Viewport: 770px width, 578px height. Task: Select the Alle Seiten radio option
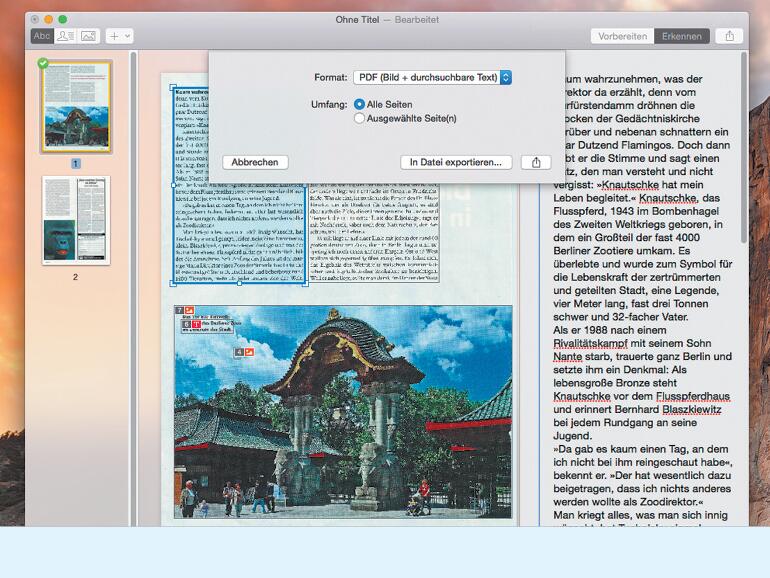(360, 104)
